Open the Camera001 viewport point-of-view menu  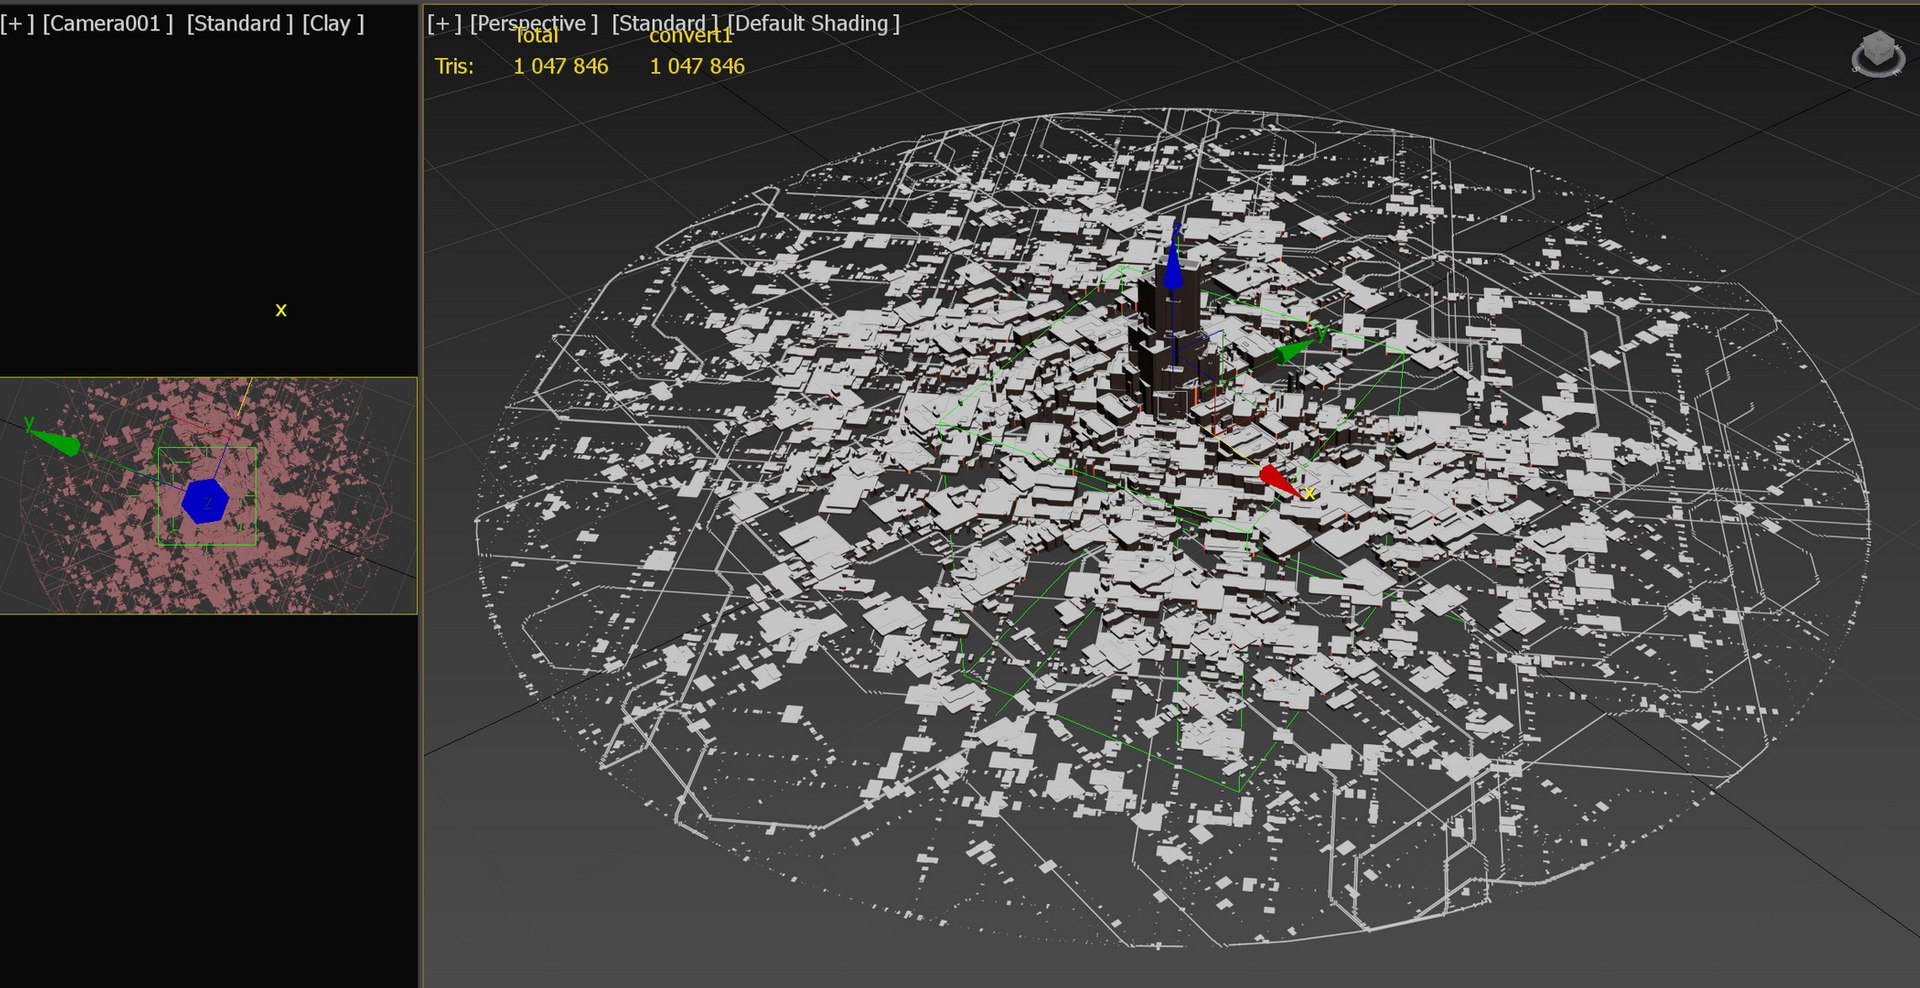(107, 23)
